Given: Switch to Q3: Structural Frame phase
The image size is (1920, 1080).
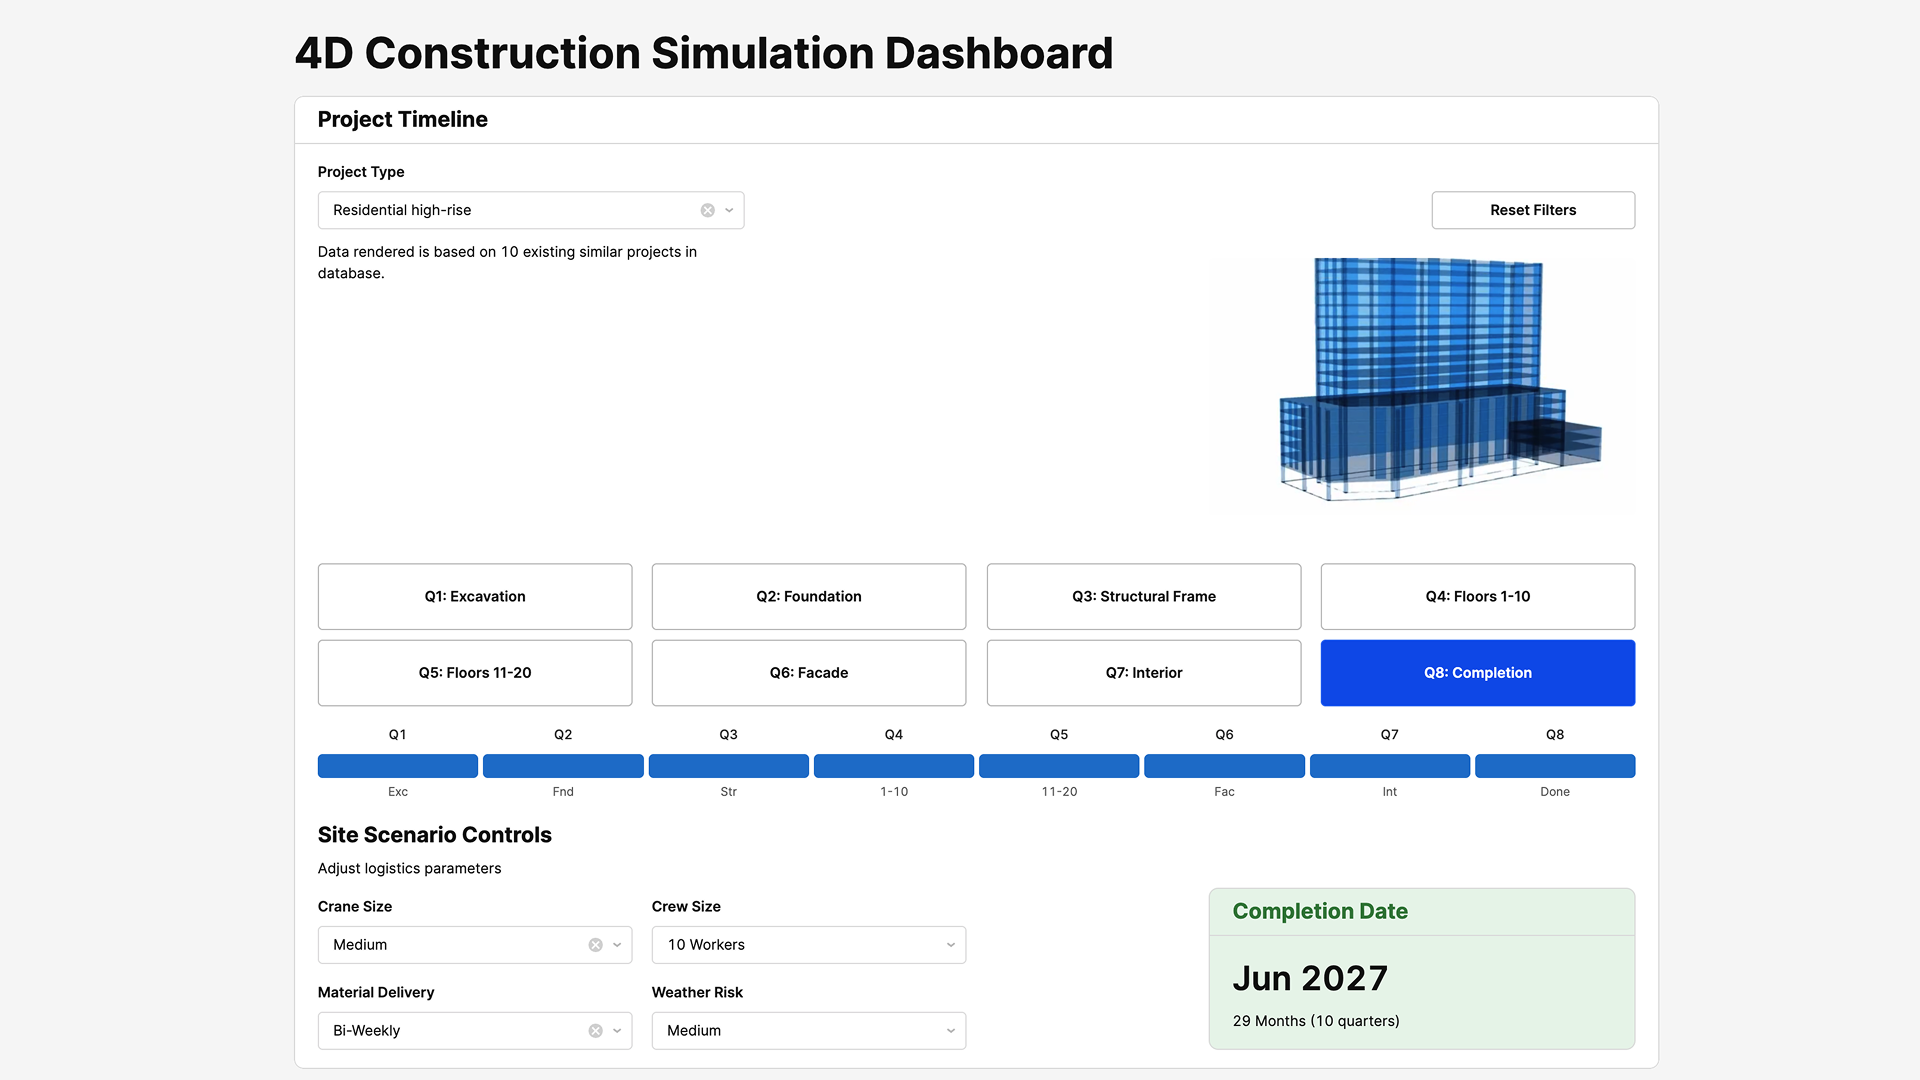Looking at the screenshot, I should click(1143, 597).
